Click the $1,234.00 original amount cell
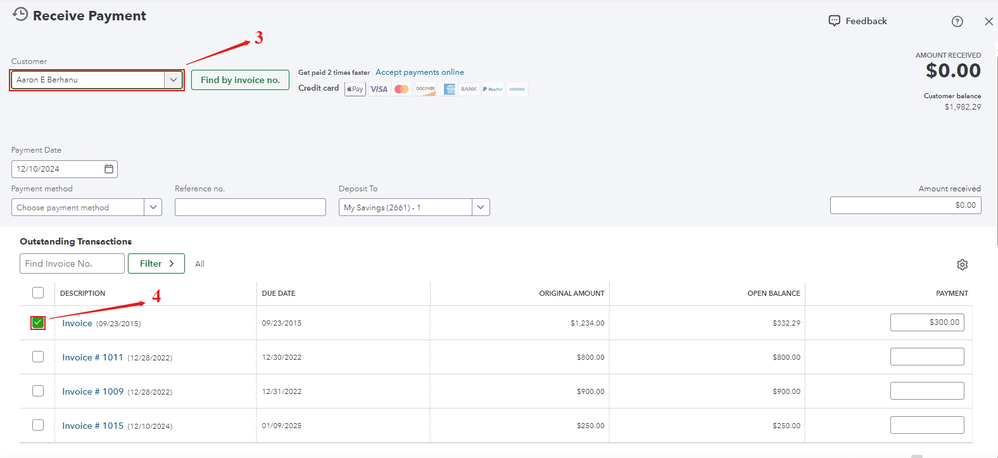This screenshot has height=458, width=998. 587,323
